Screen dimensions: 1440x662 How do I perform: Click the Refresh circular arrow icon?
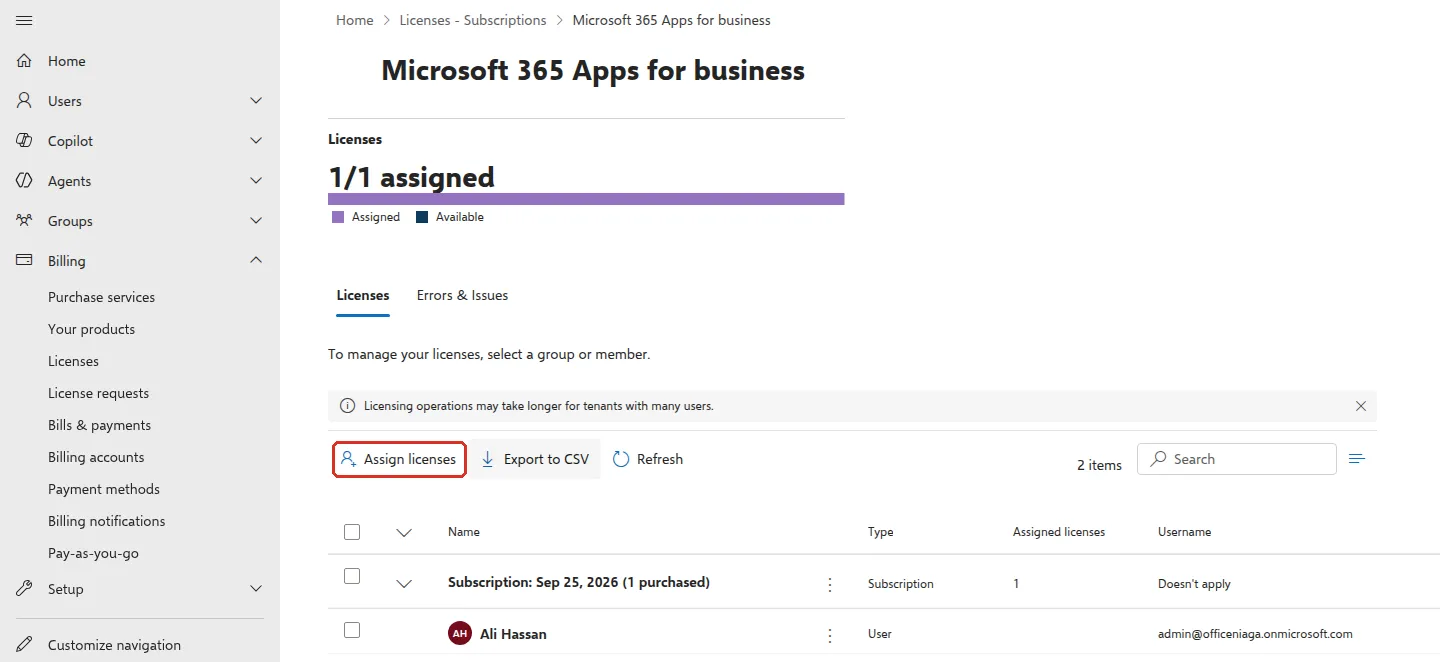[x=621, y=459]
